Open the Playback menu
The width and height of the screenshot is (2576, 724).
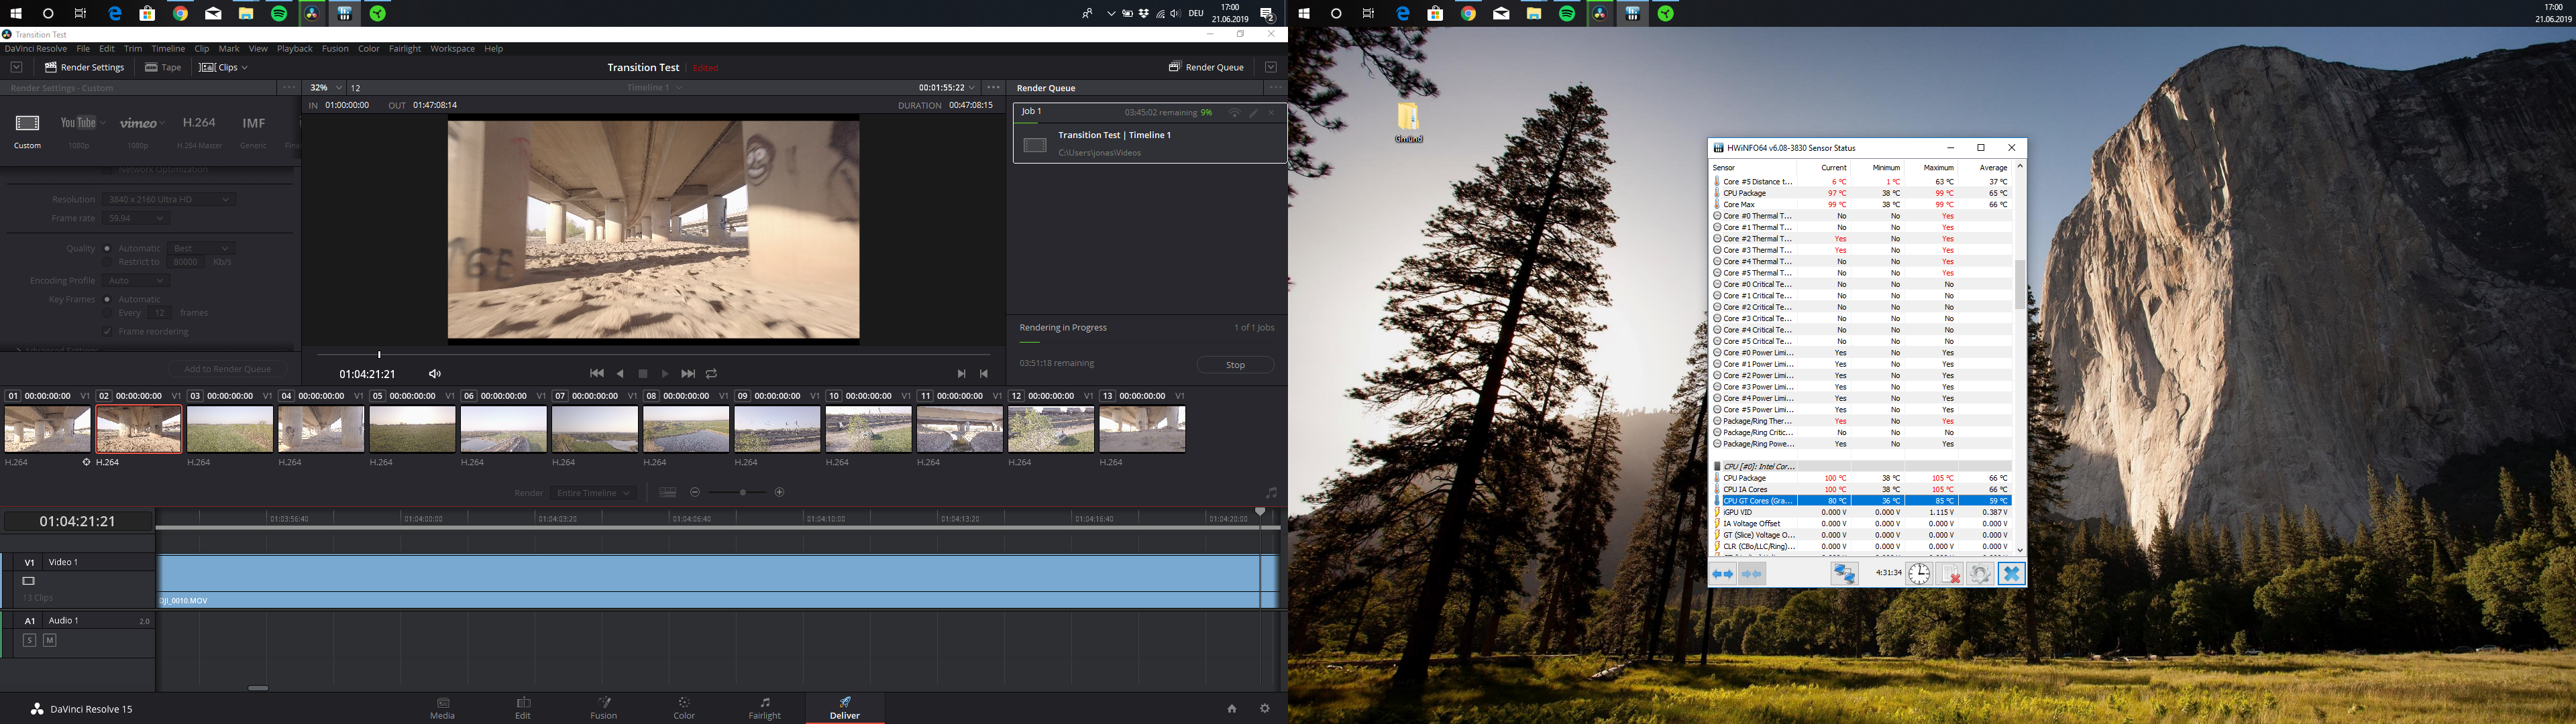tap(295, 48)
